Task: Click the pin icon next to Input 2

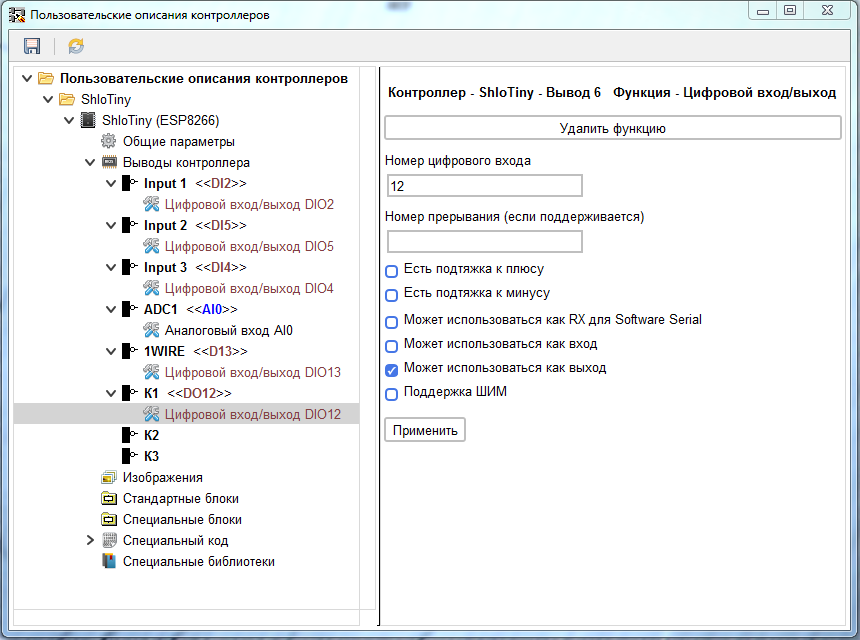Action: (130, 225)
